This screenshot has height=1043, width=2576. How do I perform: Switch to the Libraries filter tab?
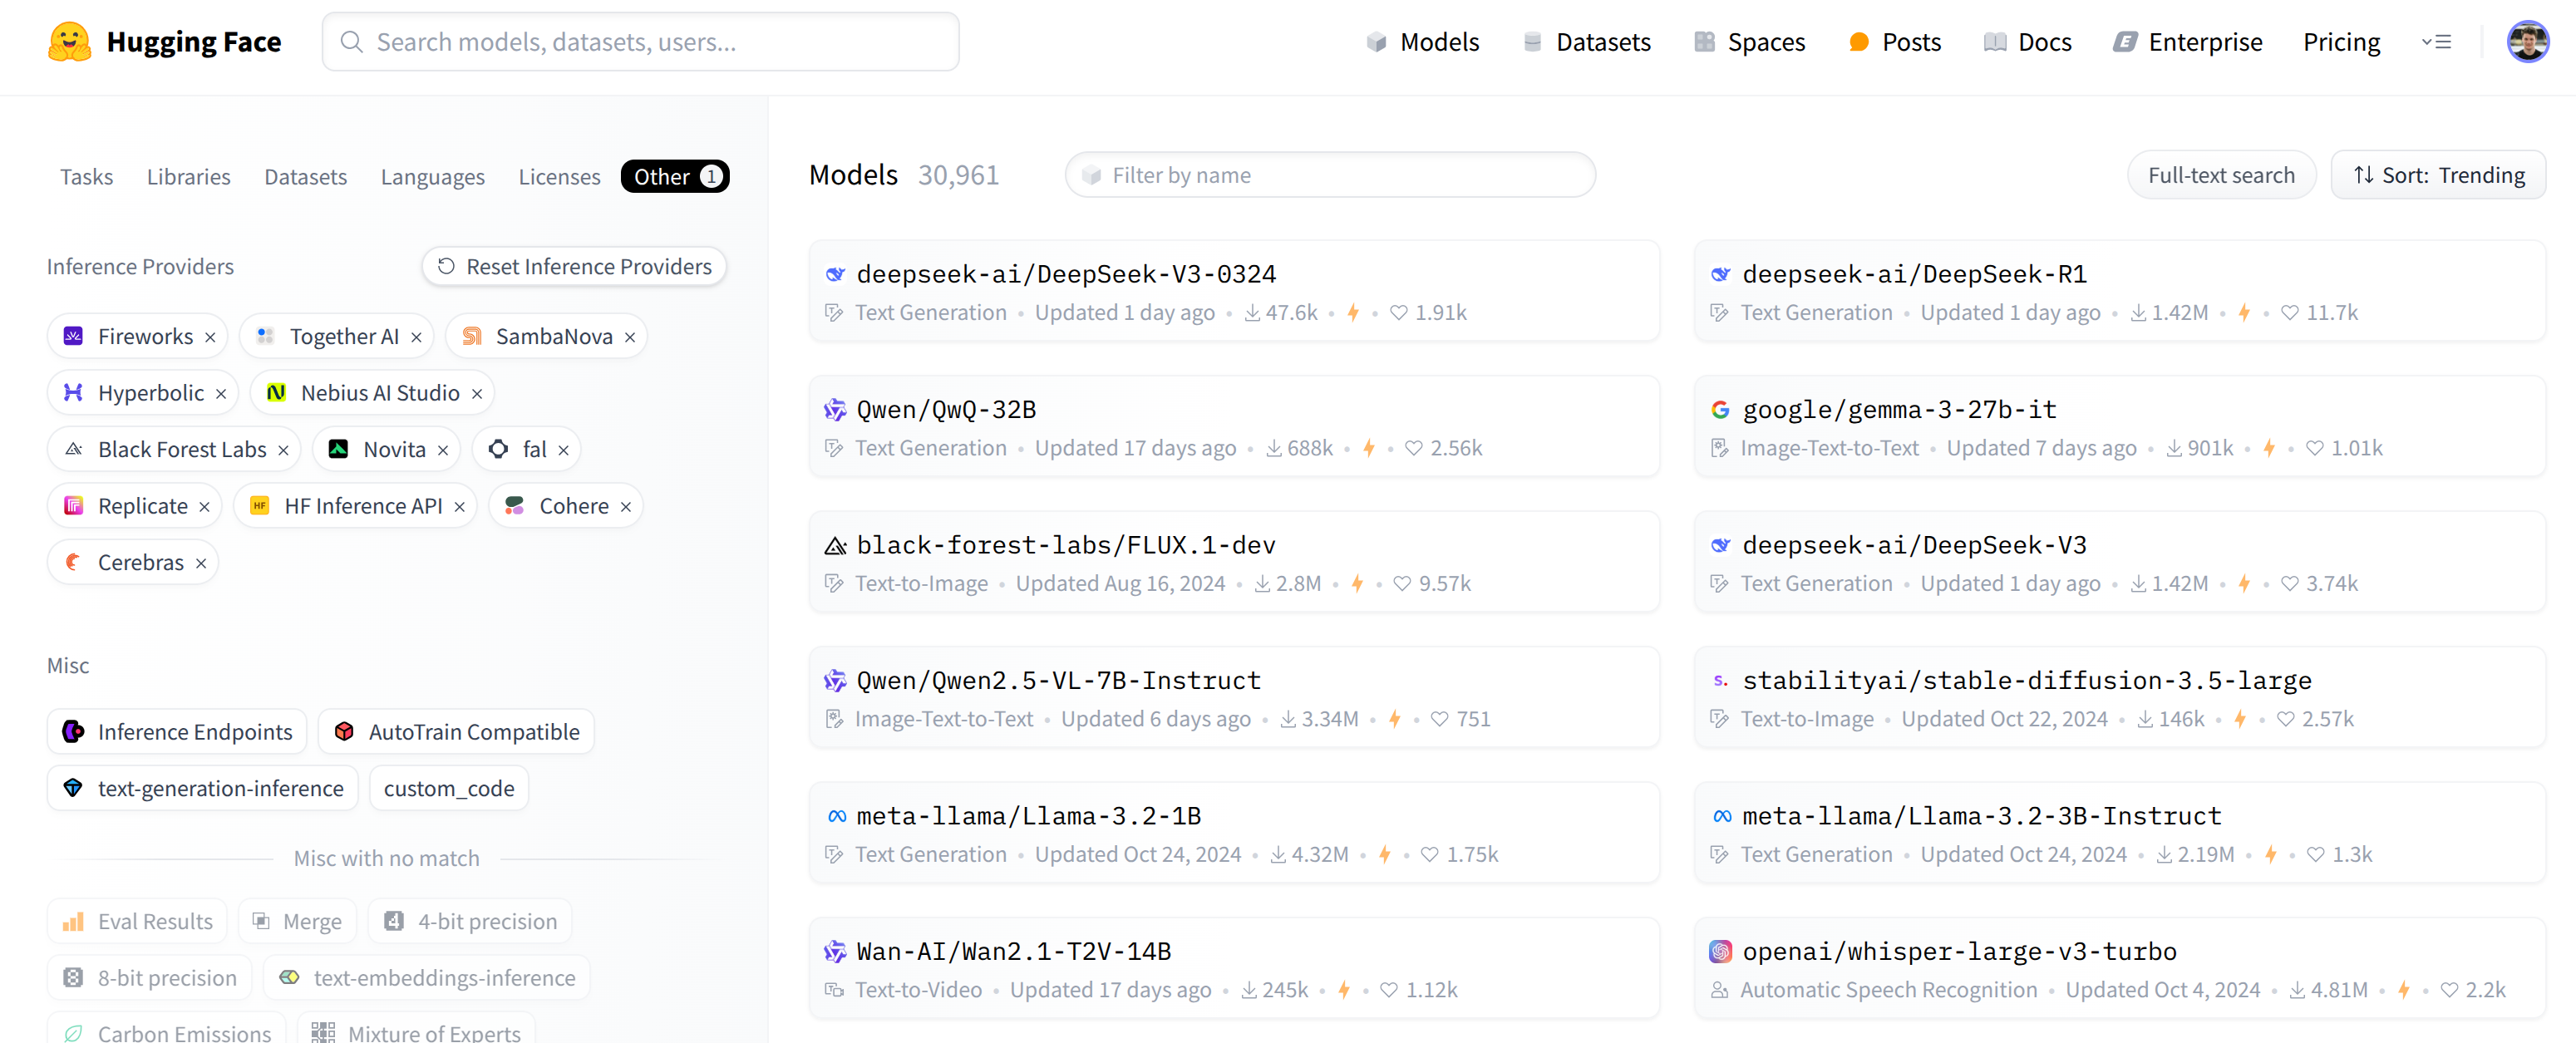pos(188,177)
